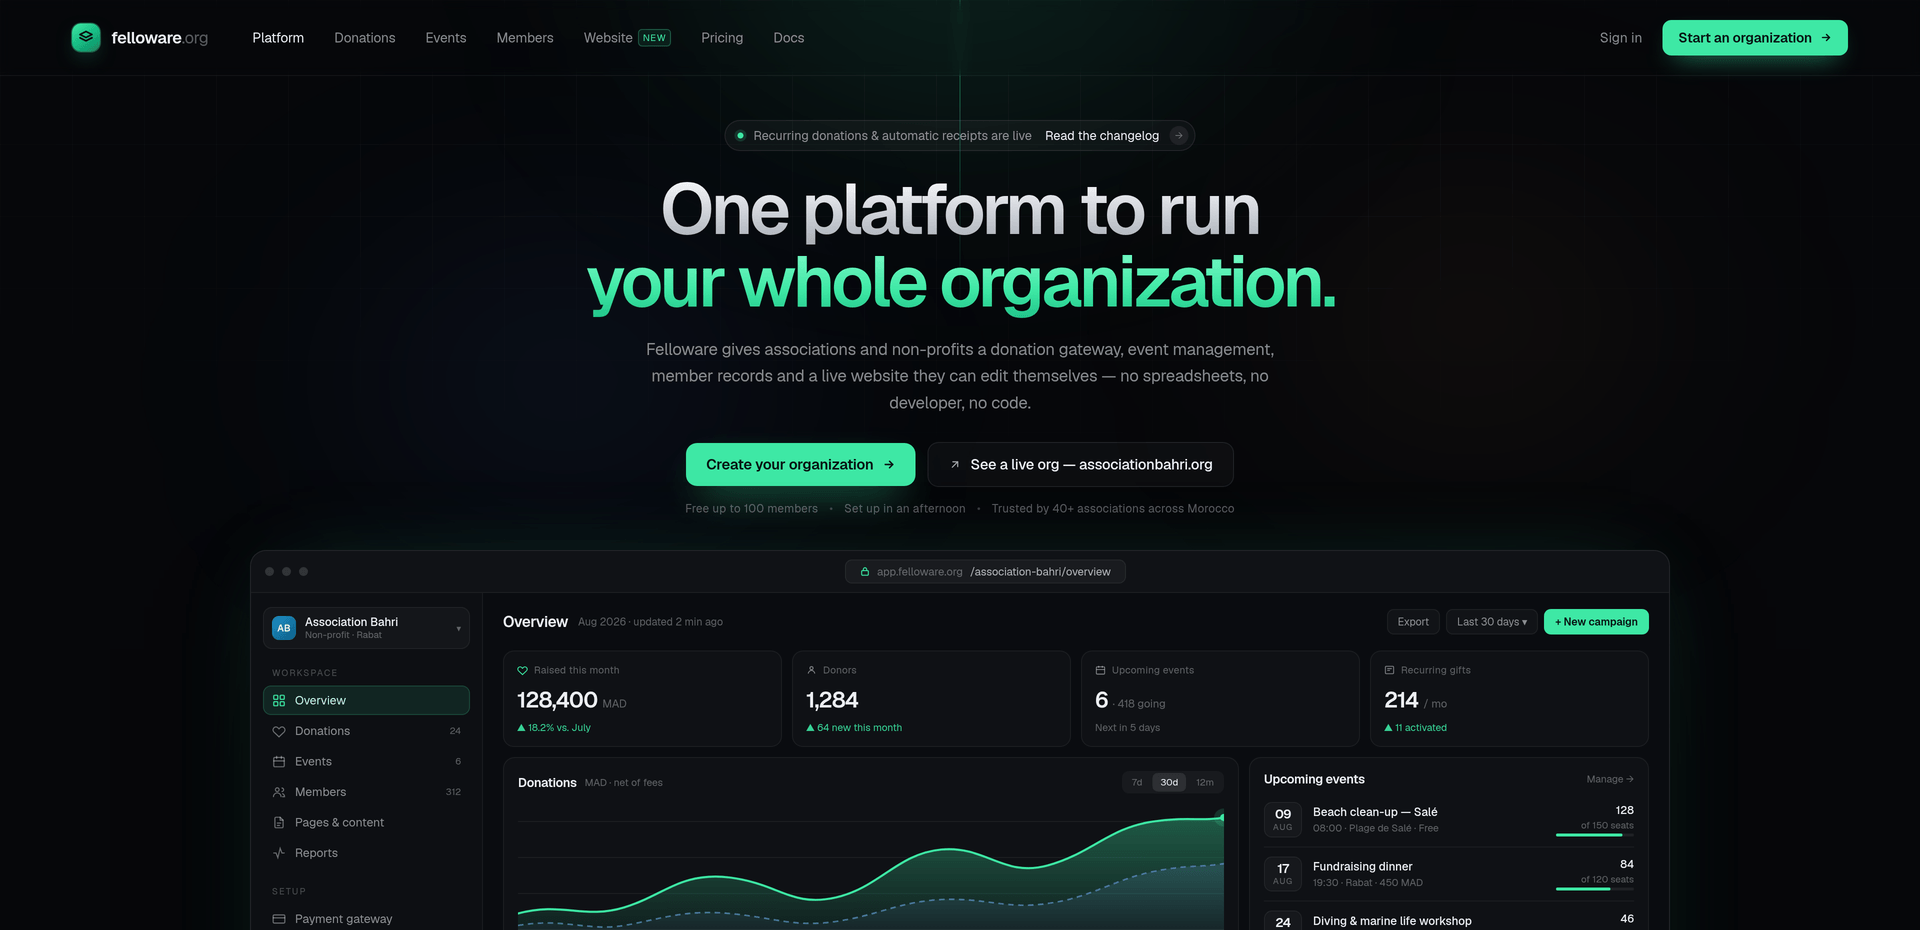Image resolution: width=1920 pixels, height=930 pixels.
Task: Open Payment gateway in Setup section
Action: 366,919
